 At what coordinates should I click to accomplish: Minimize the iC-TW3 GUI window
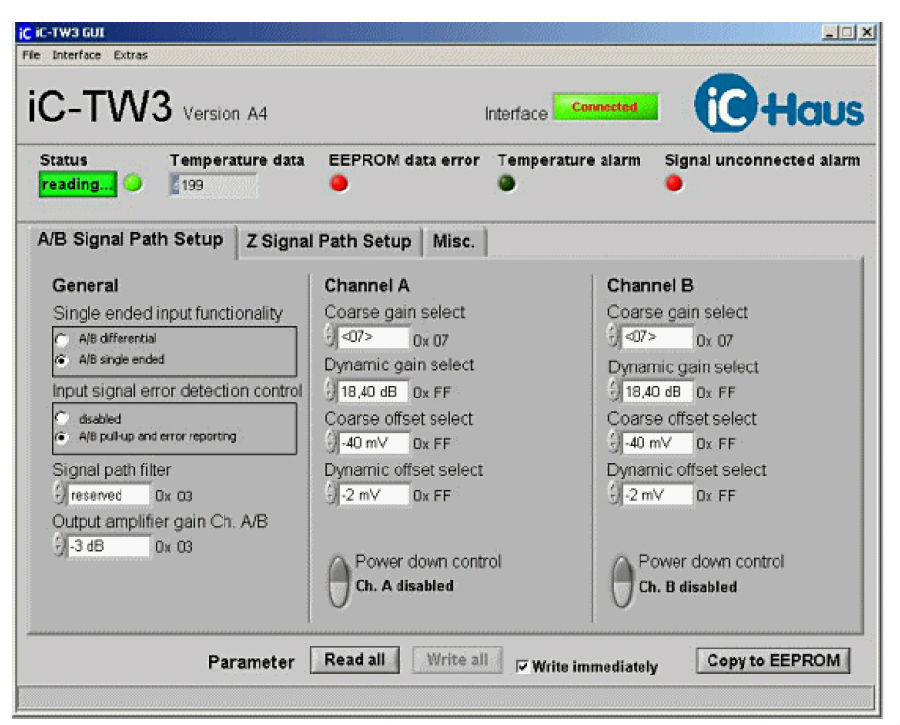tap(829, 32)
